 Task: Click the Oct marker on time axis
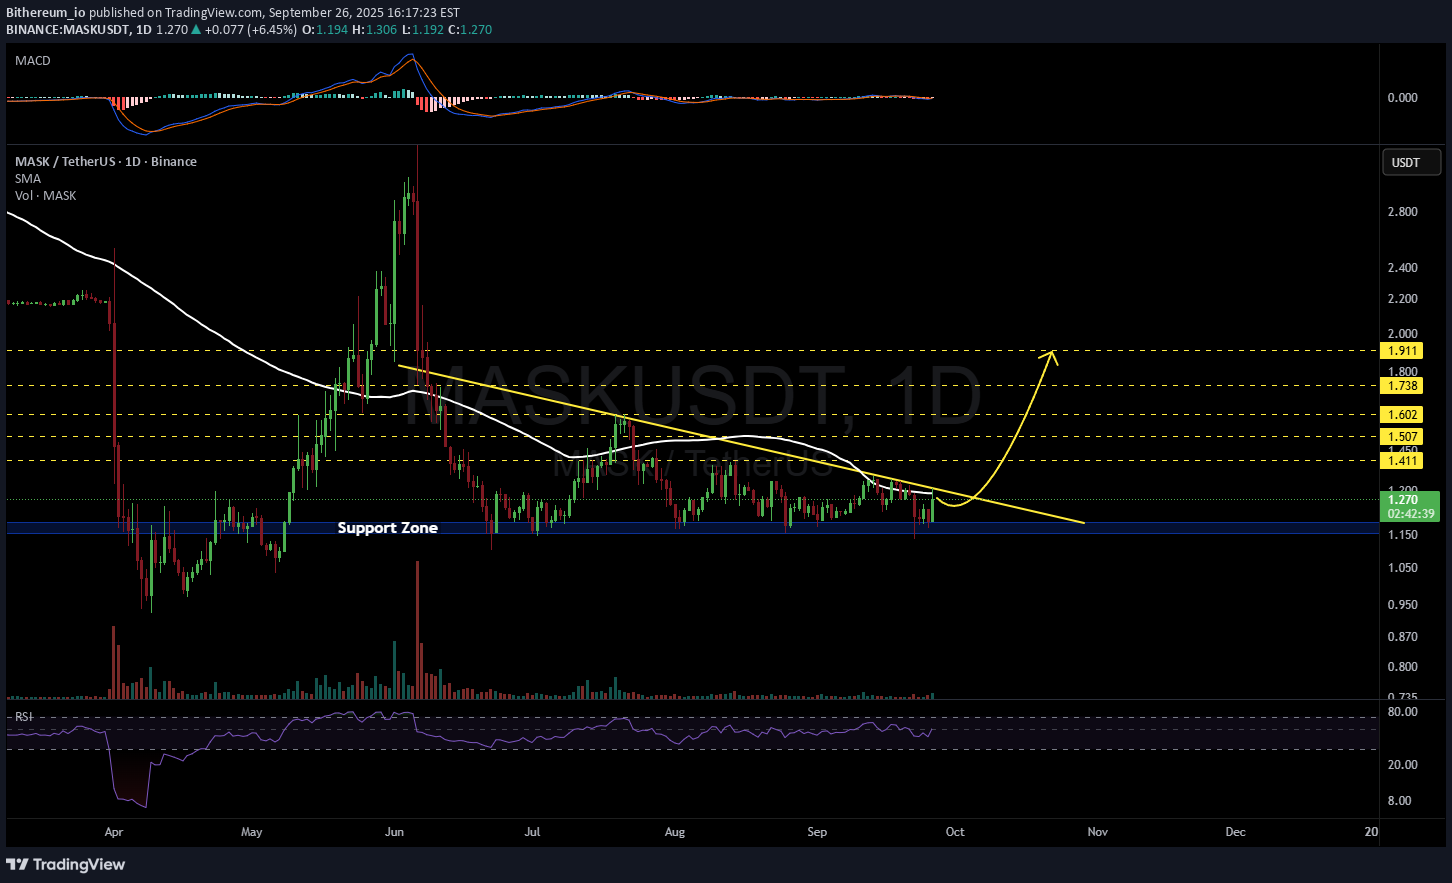955,832
